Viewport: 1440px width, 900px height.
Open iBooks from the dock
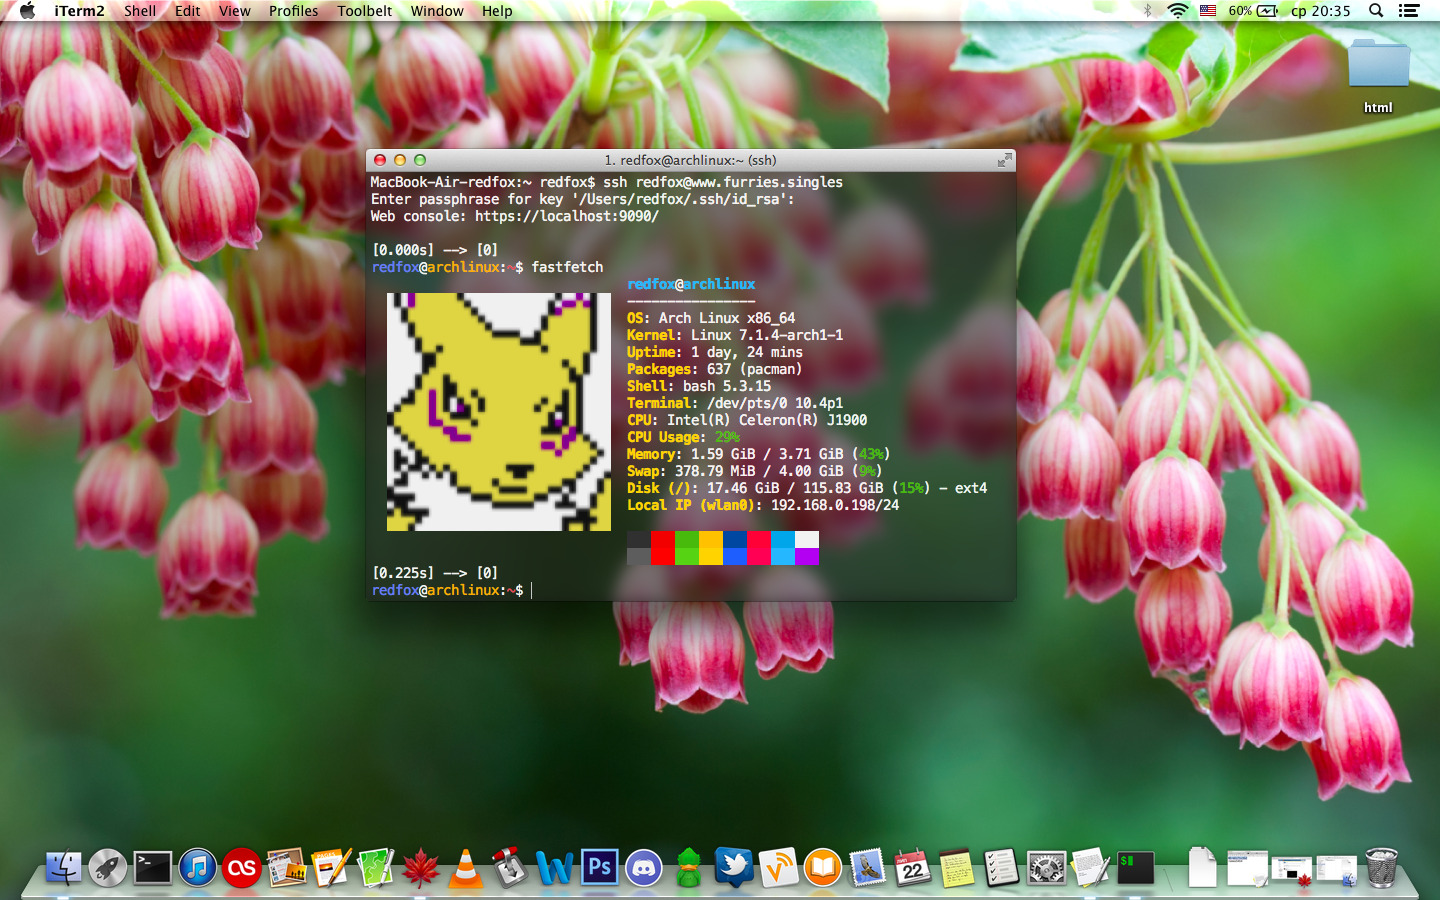[x=823, y=867]
